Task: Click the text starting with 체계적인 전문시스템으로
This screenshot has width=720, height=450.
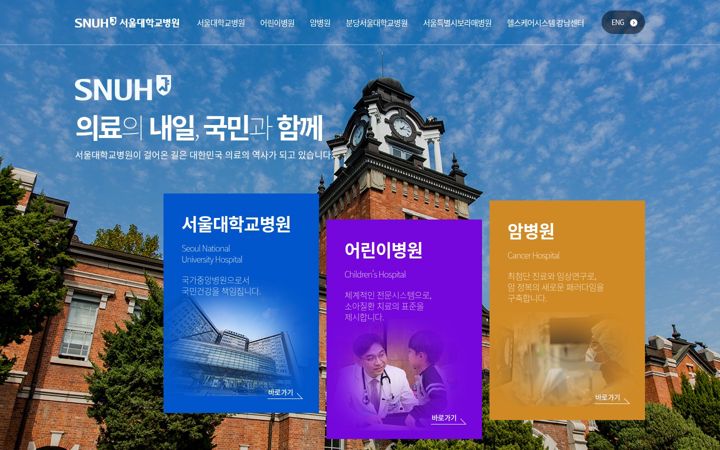Action: [388, 306]
